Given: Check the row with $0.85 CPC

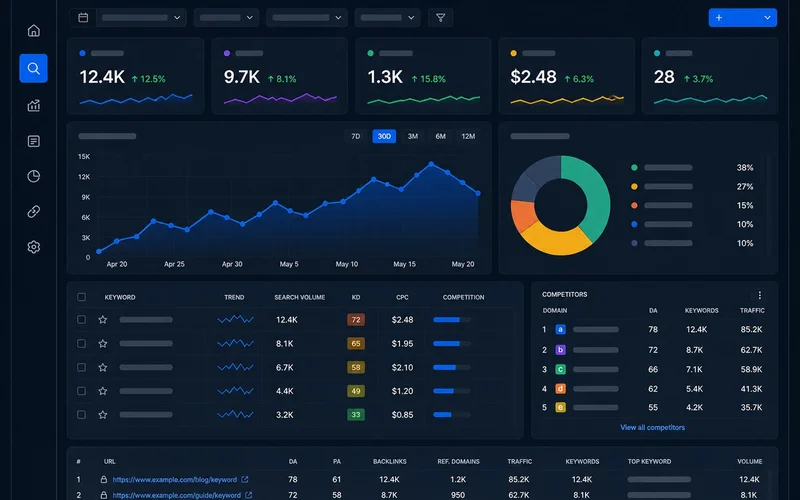Looking at the screenshot, I should [x=81, y=415].
